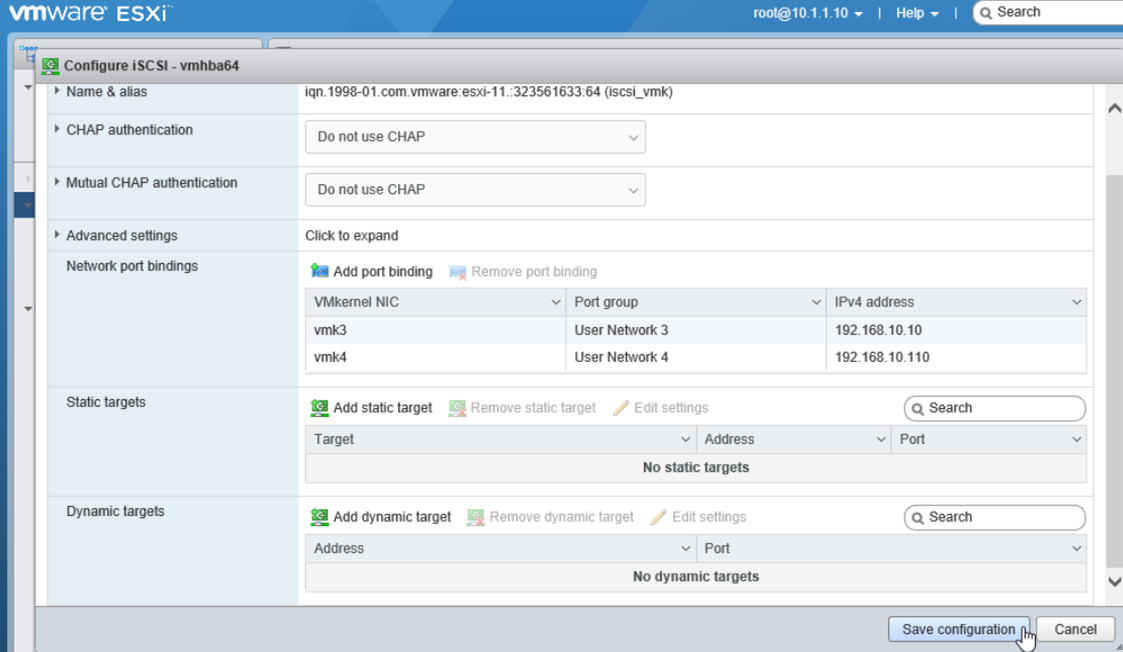1123x652 pixels.
Task: Click Add static target
Action: [372, 408]
